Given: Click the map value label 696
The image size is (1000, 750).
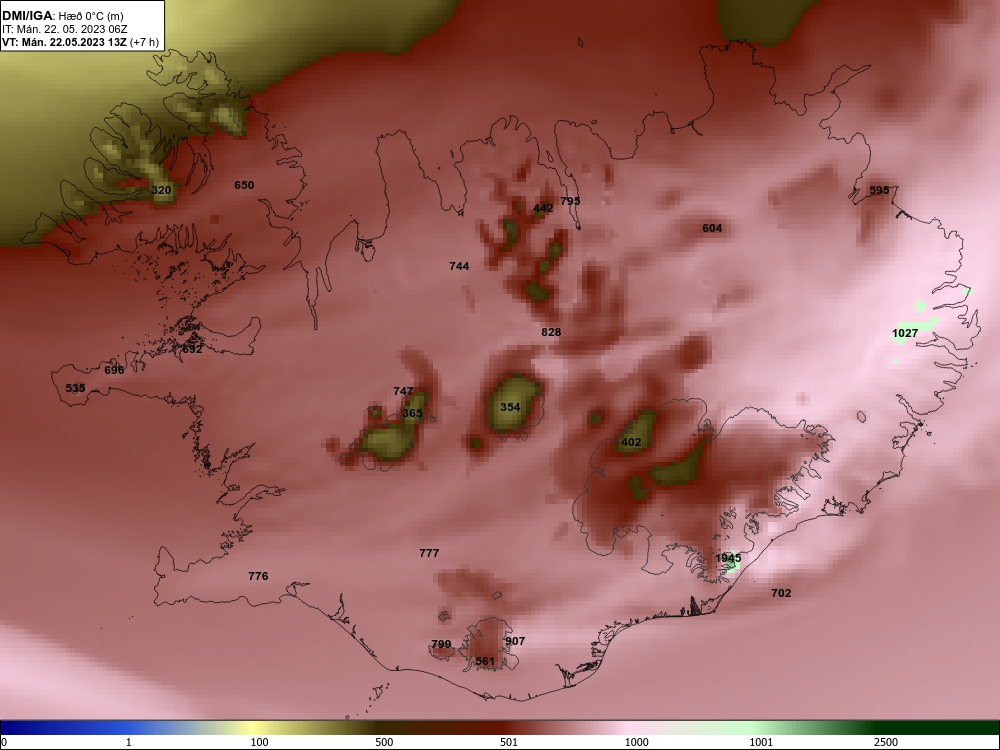Looking at the screenshot, I should point(114,370).
